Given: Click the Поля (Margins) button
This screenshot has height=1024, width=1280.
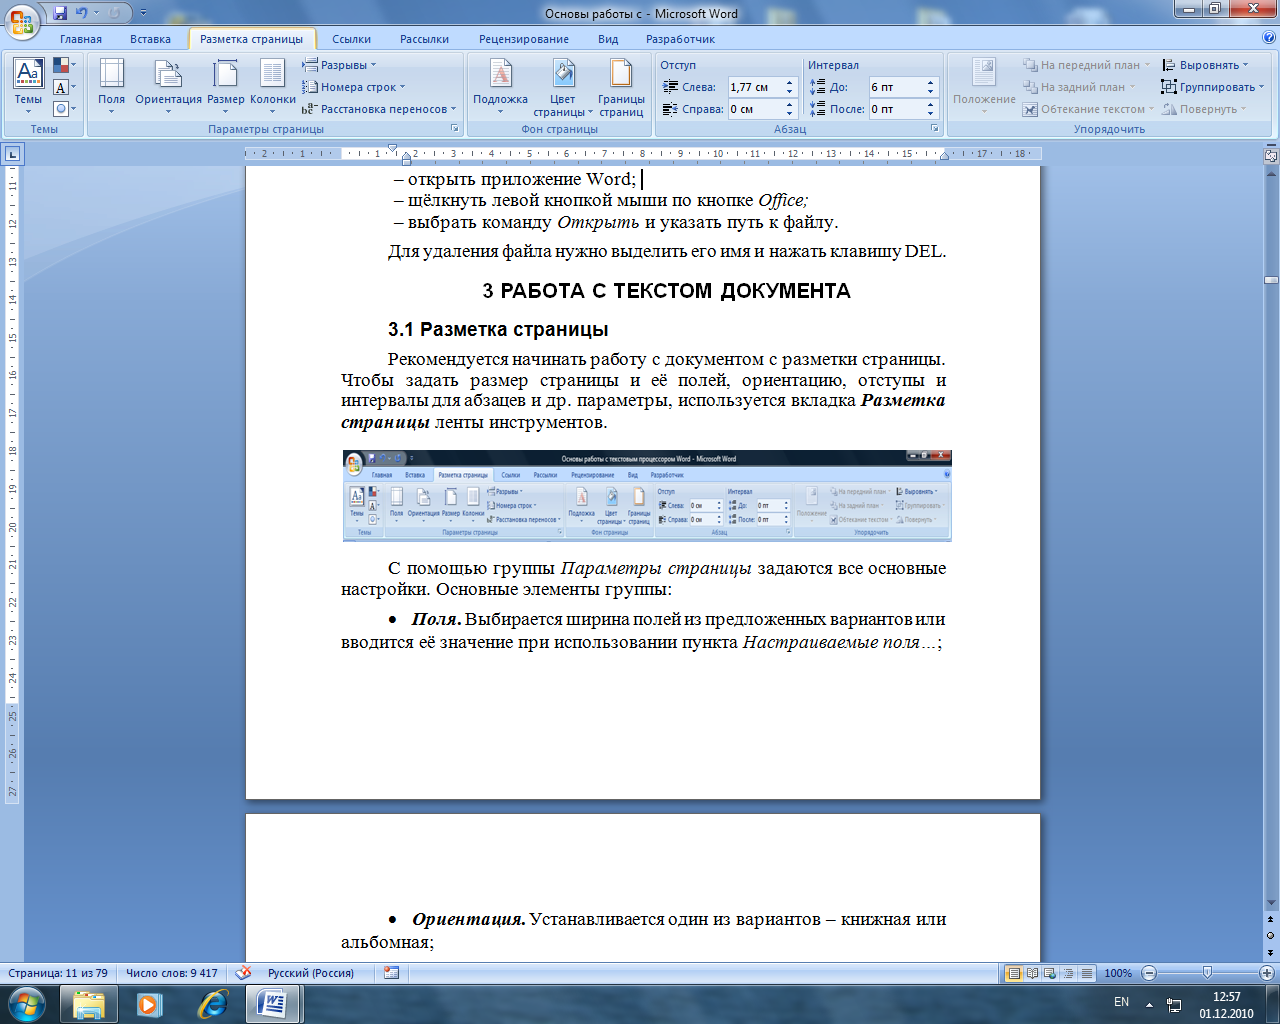Looking at the screenshot, I should click(112, 86).
